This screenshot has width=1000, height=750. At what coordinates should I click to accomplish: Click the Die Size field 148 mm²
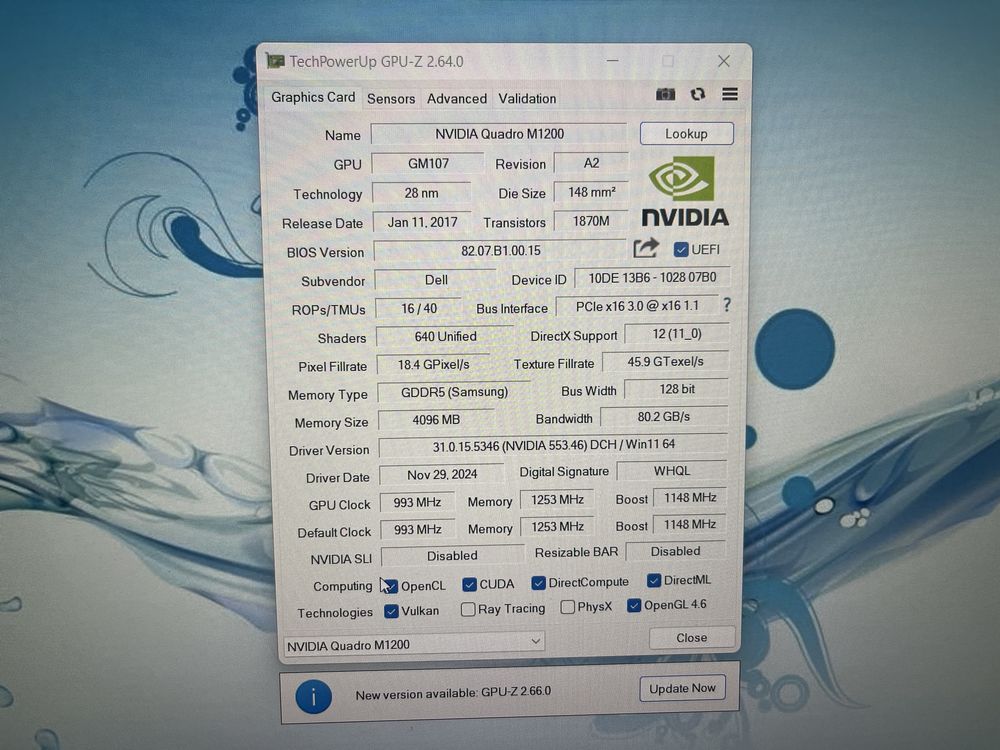tap(591, 192)
